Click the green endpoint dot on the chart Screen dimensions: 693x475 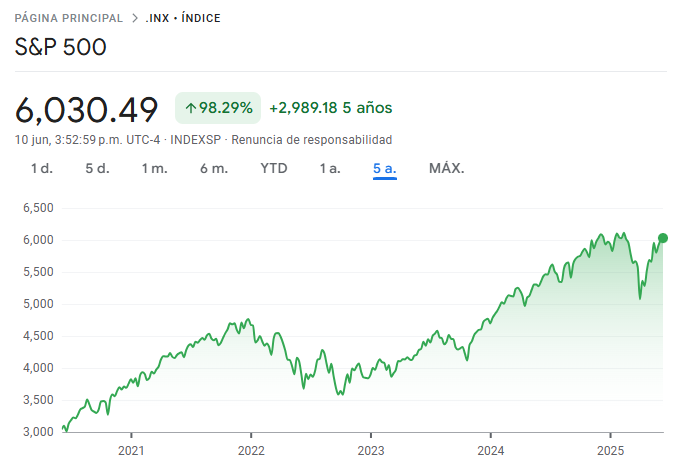coord(663,238)
